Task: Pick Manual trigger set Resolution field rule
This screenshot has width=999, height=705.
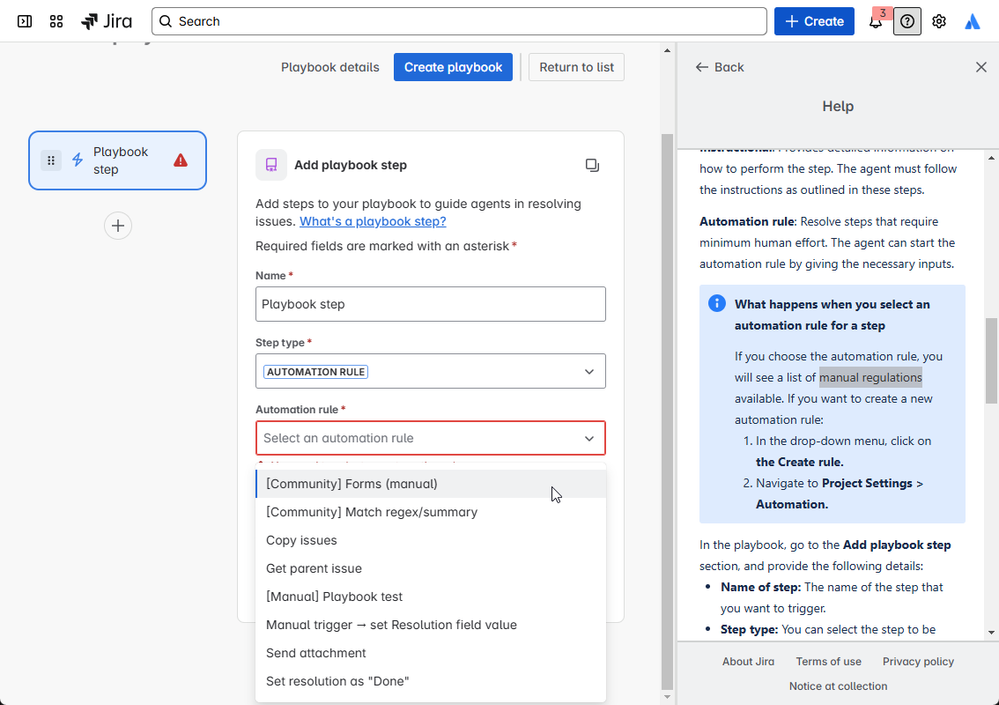Action: click(431, 625)
